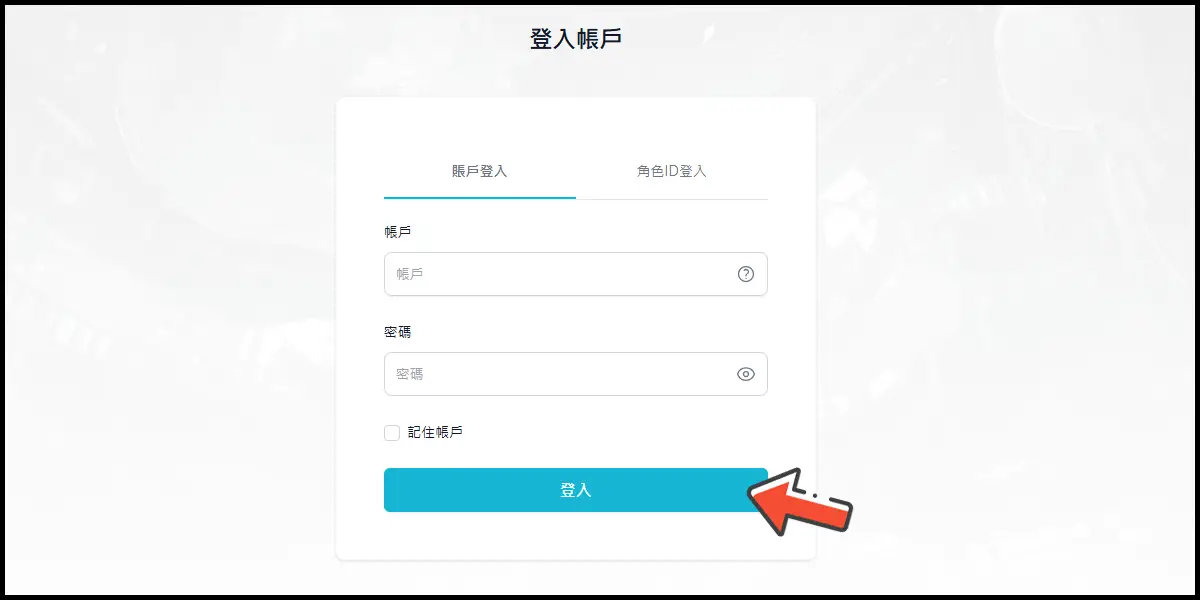The height and width of the screenshot is (600, 1200).
Task: Select the 賬戶登入 tab
Action: tap(480, 171)
